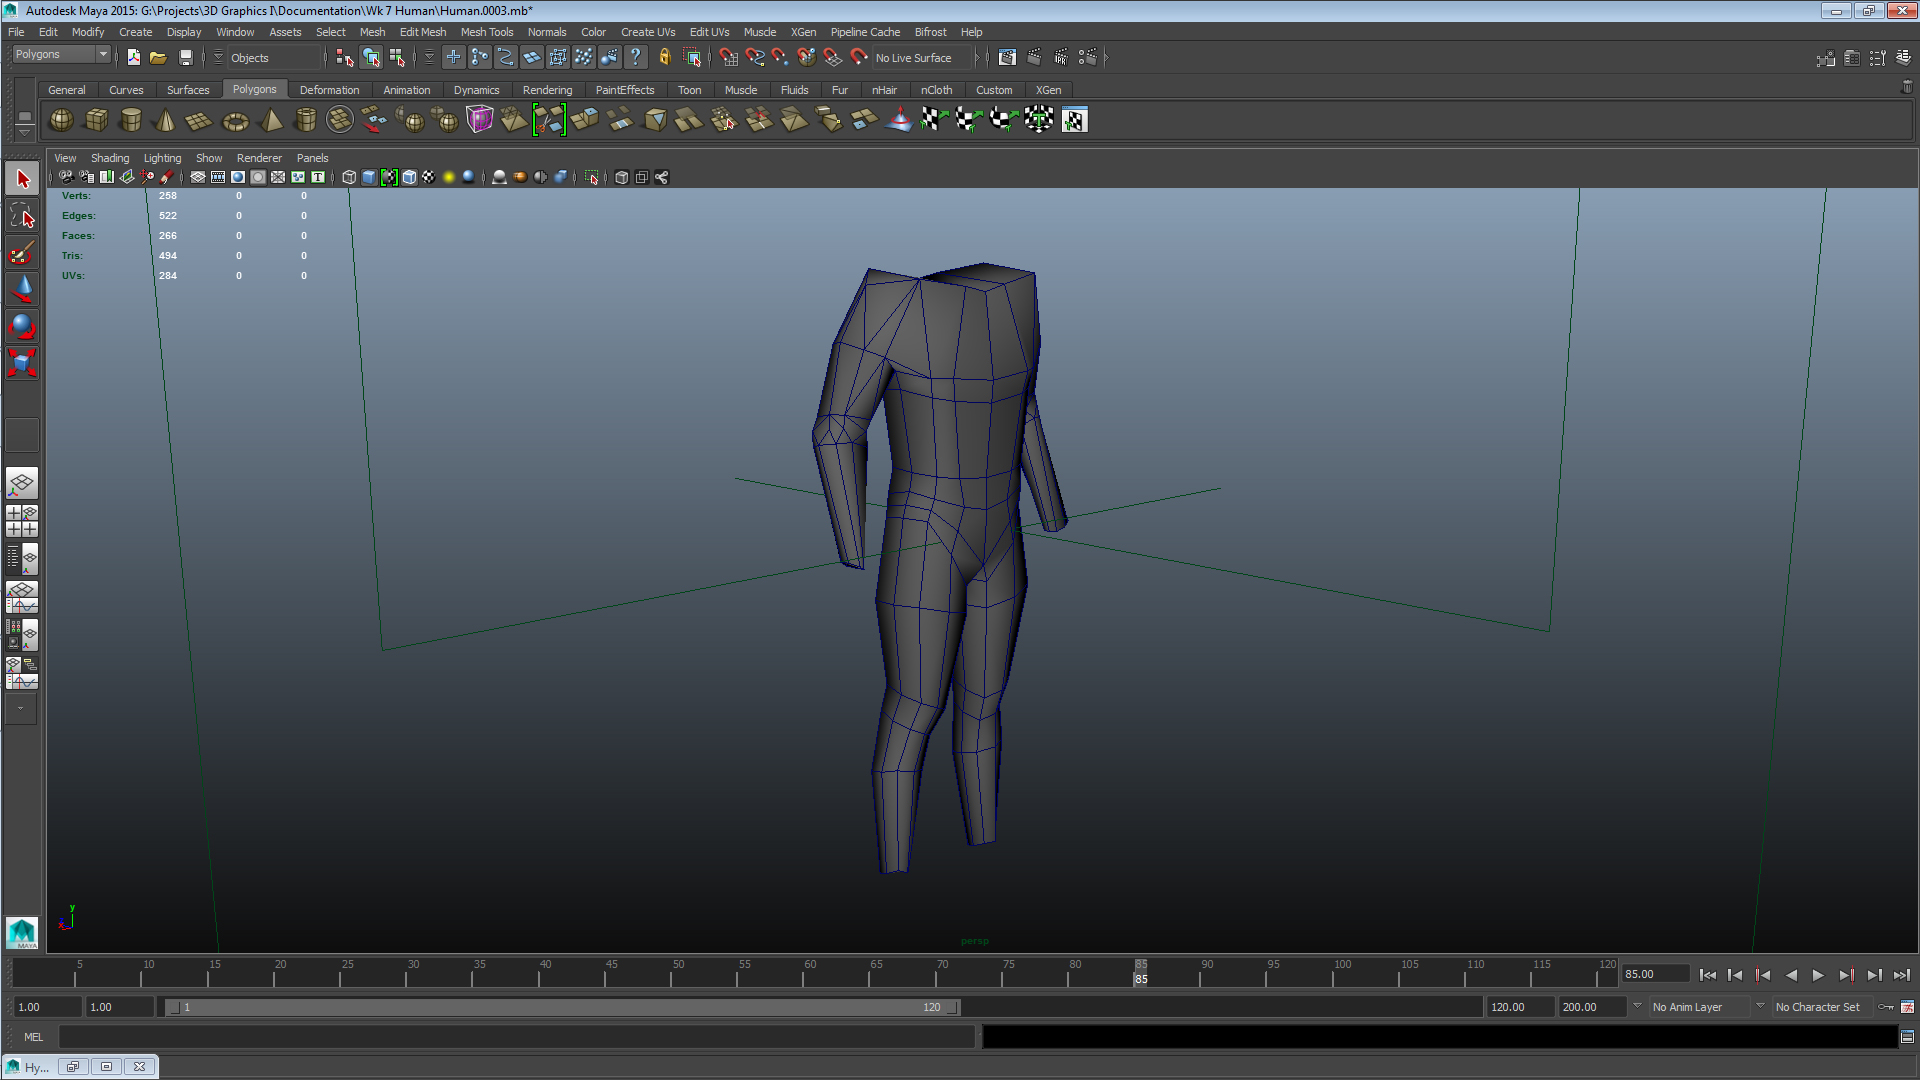Click the No Live Surface button
The image size is (1920, 1080).
tap(915, 57)
